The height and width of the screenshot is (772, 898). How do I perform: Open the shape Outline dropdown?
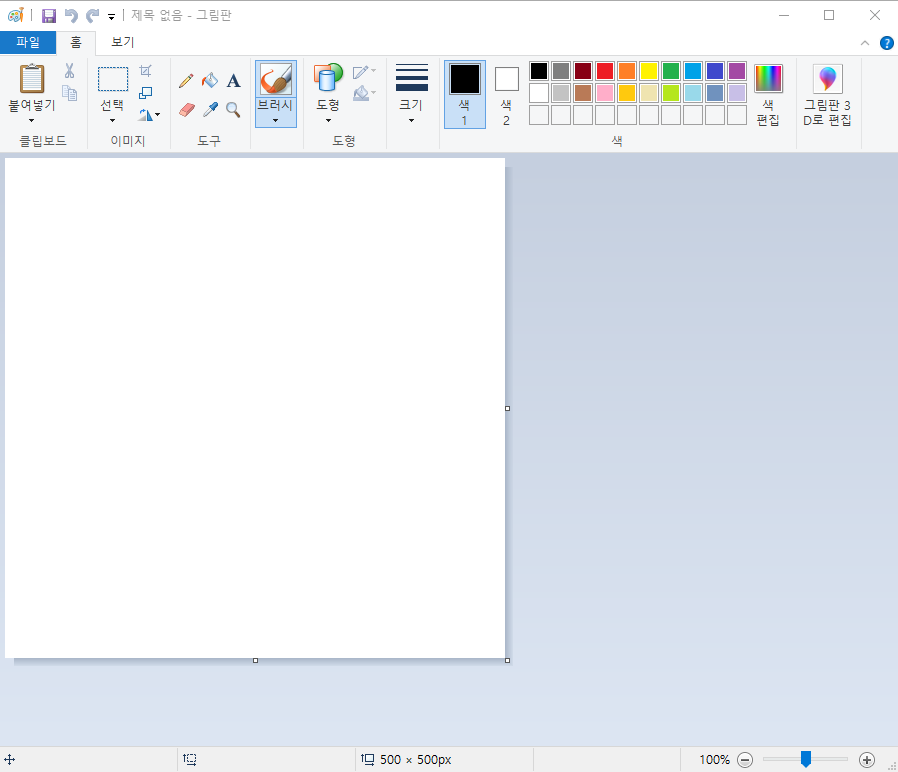[x=364, y=72]
